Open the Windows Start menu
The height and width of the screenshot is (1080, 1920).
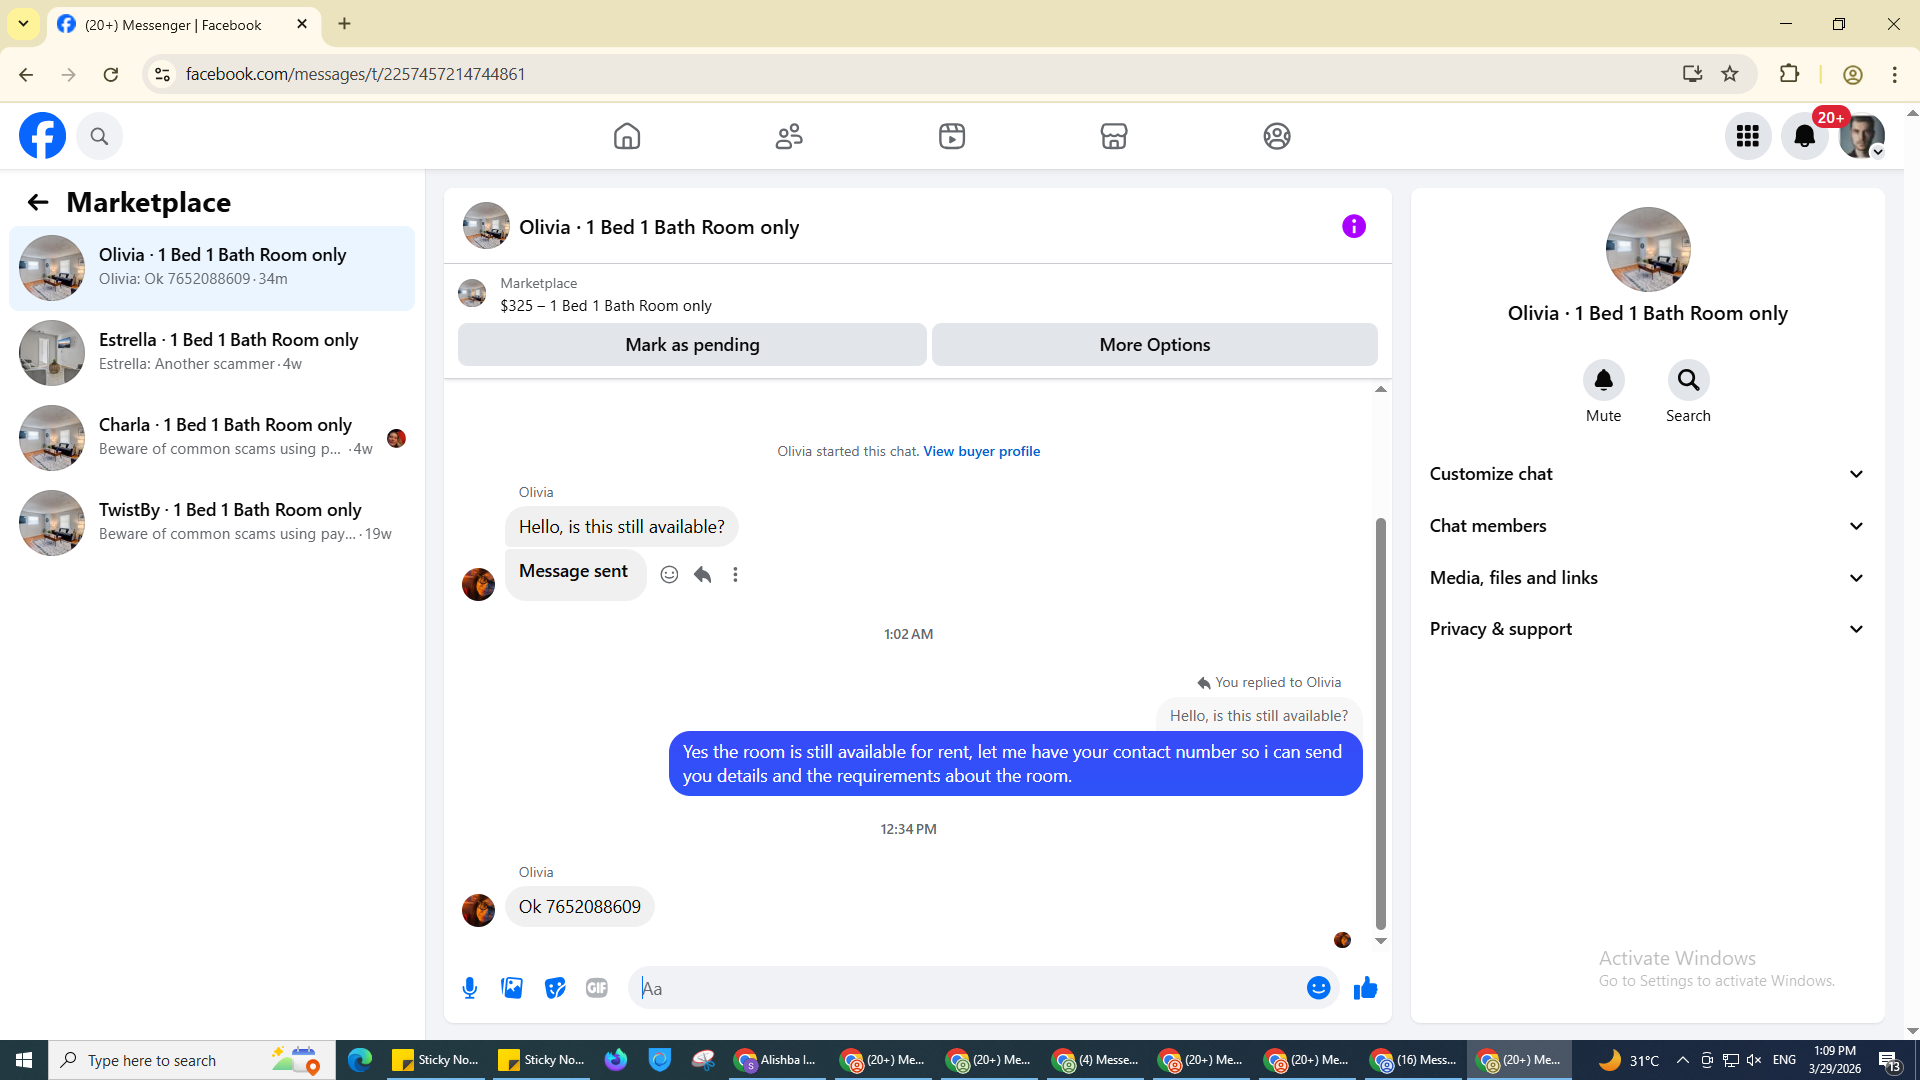click(x=24, y=1060)
